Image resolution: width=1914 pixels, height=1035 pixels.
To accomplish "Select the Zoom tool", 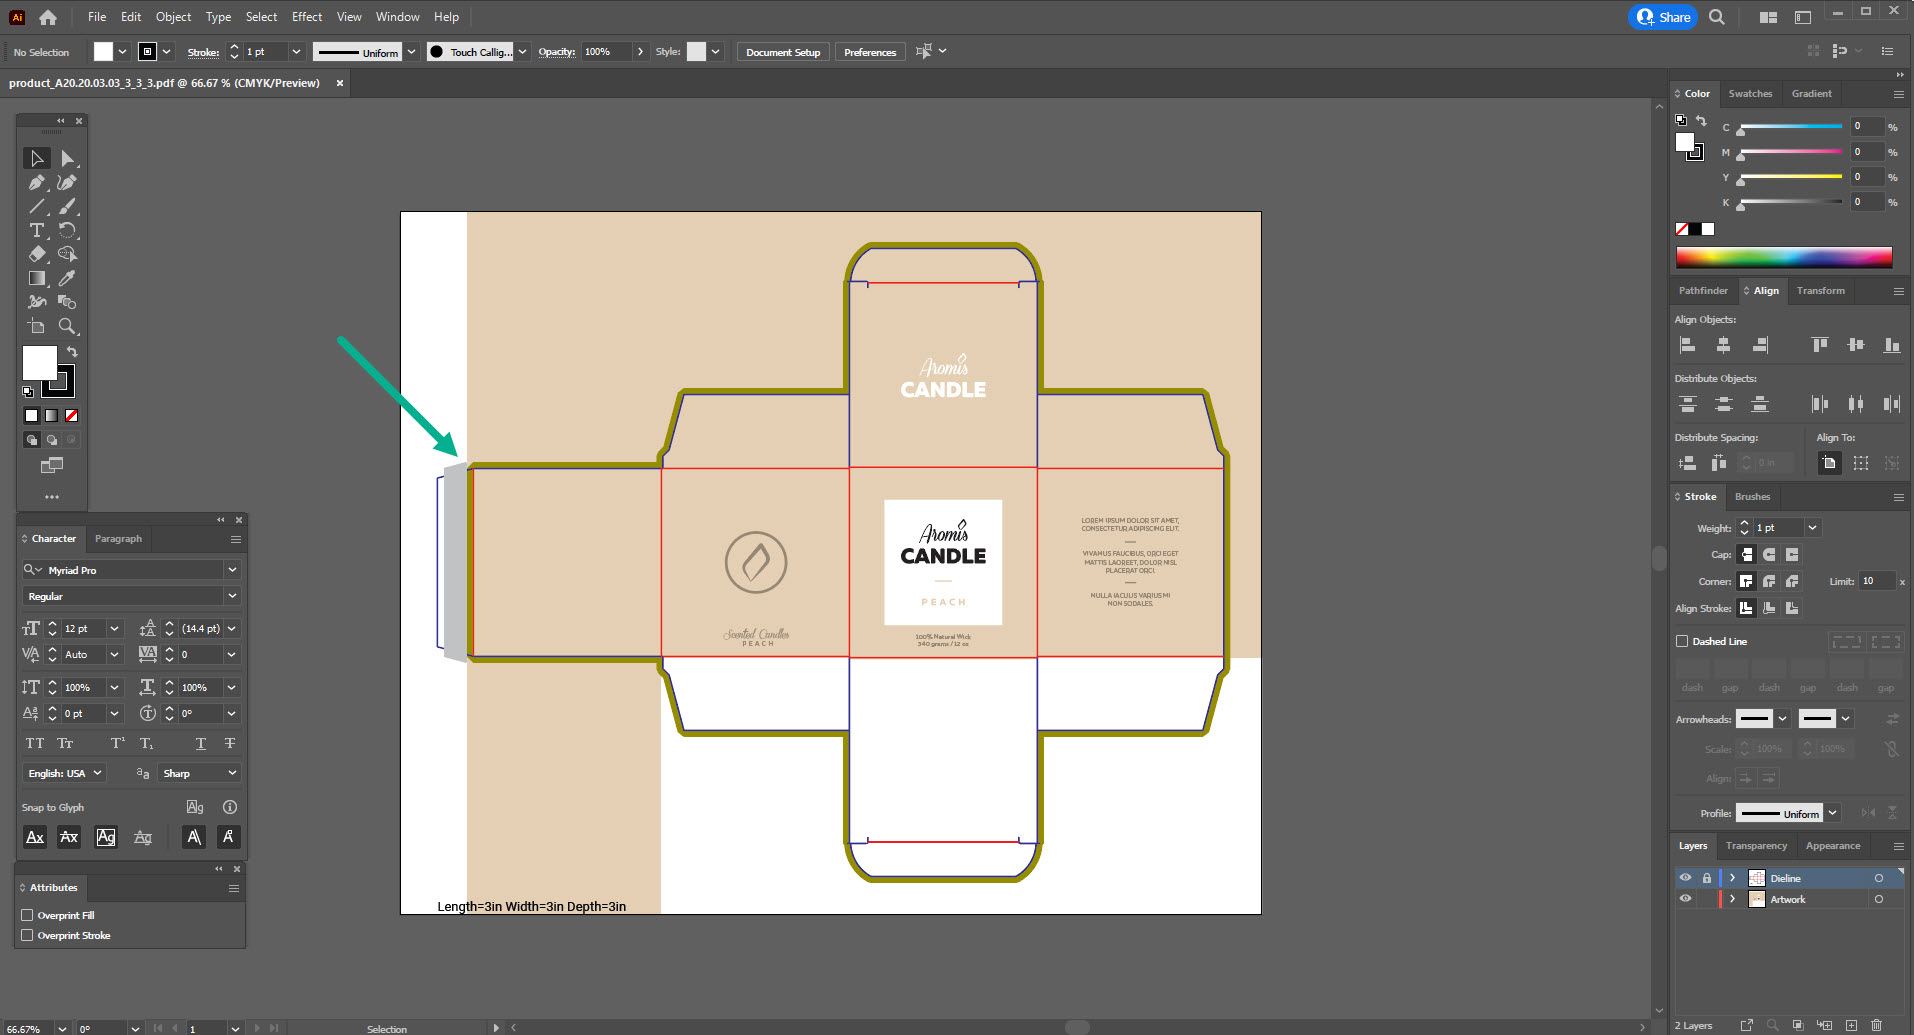I will pos(67,324).
